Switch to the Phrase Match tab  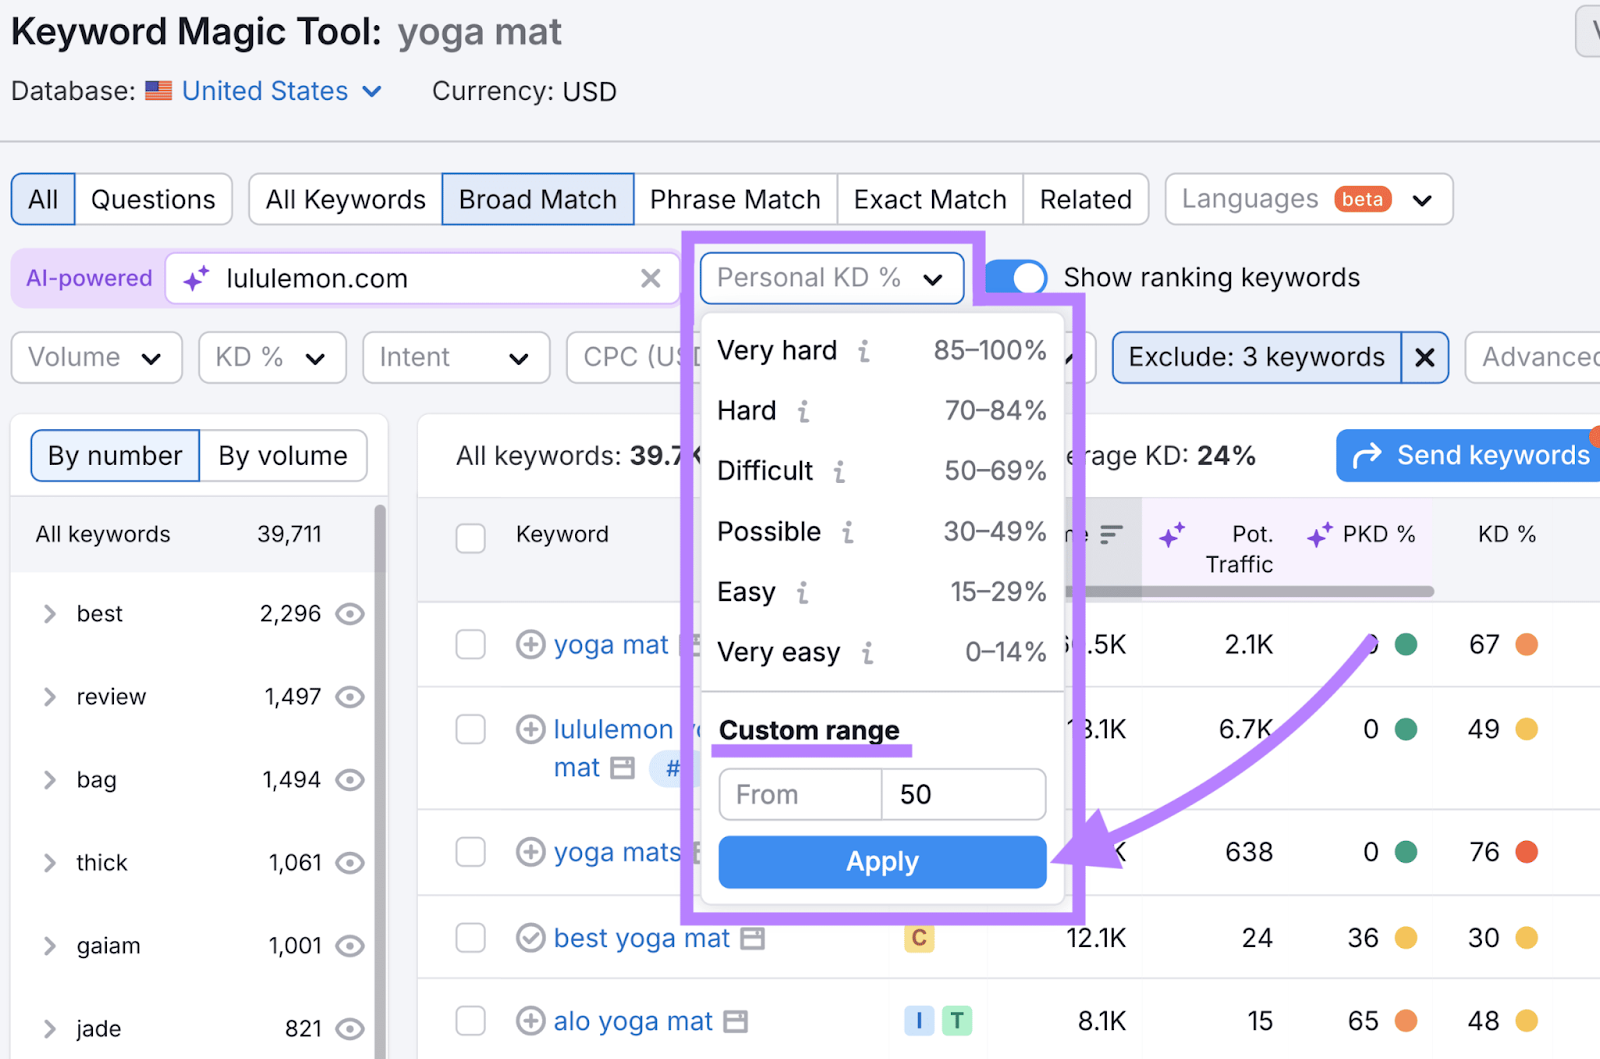point(735,199)
